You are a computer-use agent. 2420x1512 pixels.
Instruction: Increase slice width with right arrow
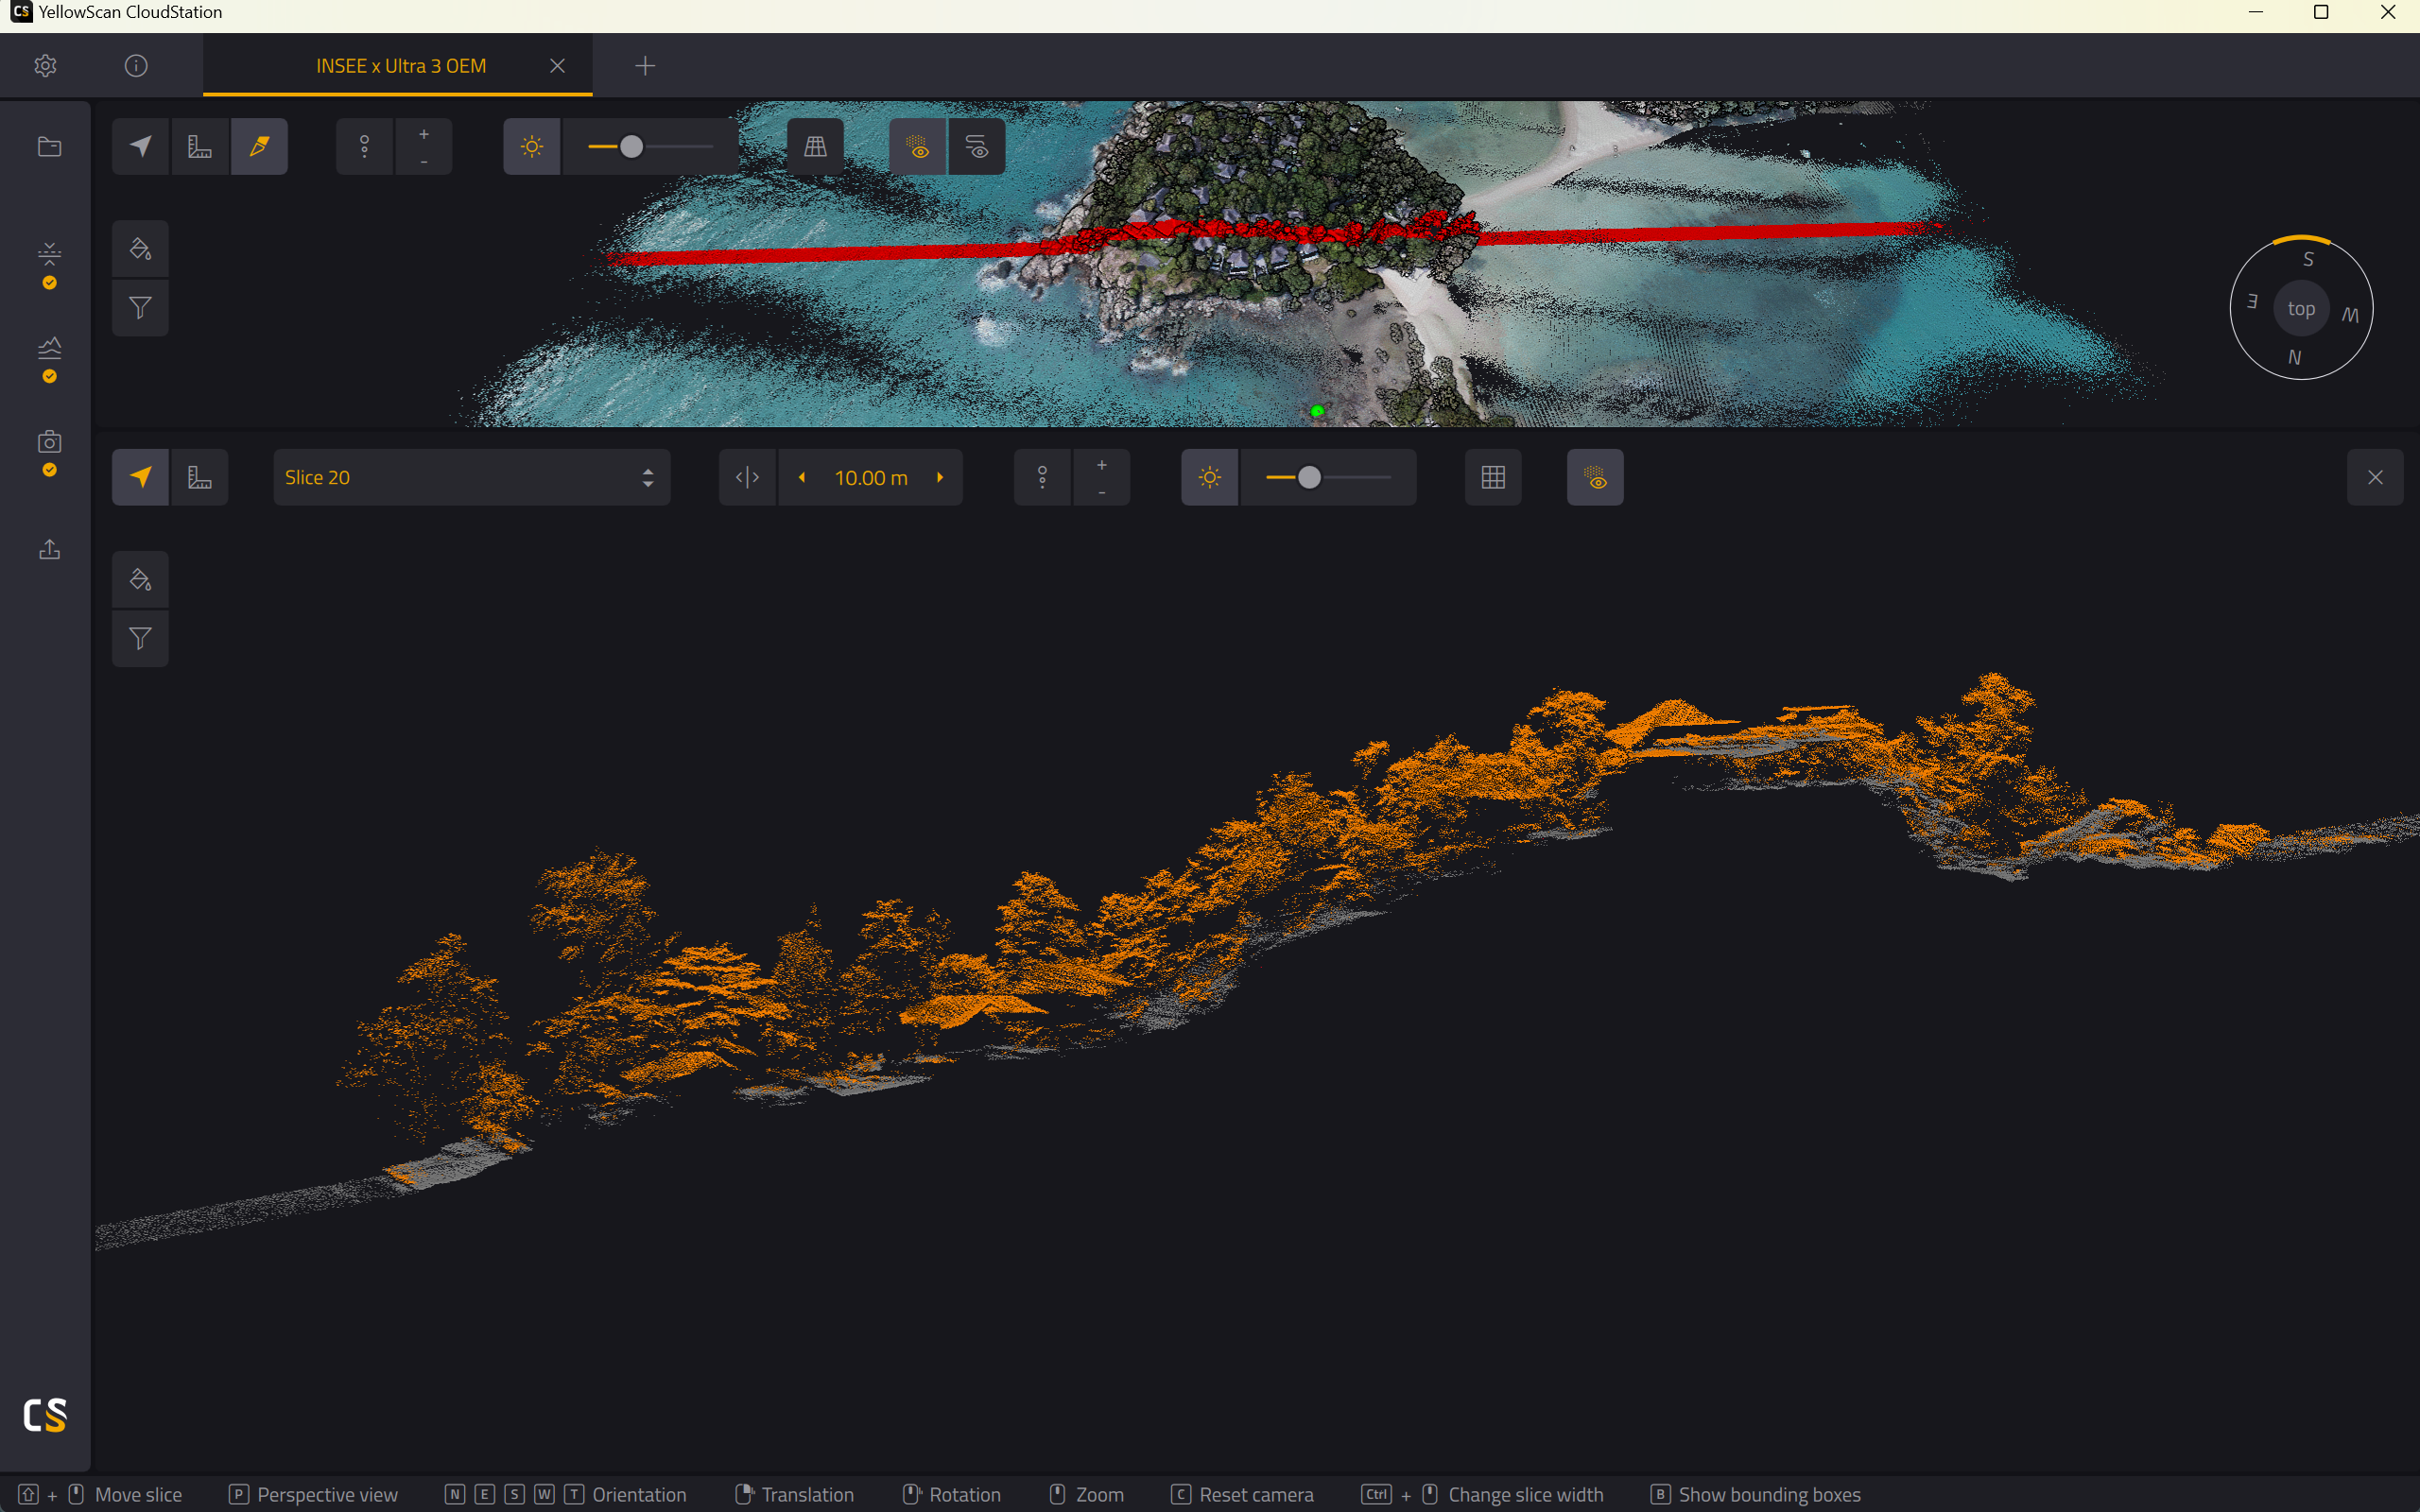coord(940,477)
